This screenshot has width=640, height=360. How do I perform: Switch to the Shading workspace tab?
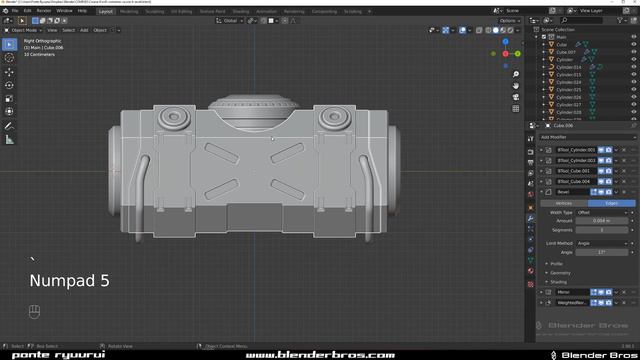click(241, 11)
